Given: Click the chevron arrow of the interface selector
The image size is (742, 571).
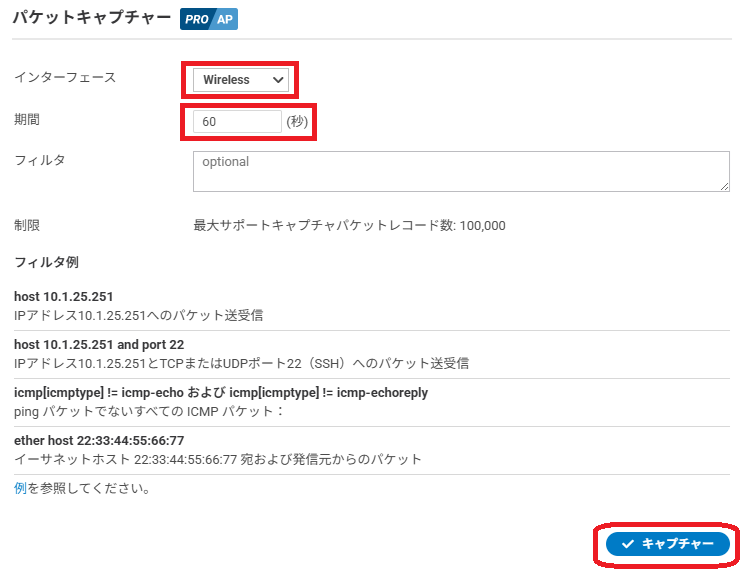Looking at the screenshot, I should (278, 80).
